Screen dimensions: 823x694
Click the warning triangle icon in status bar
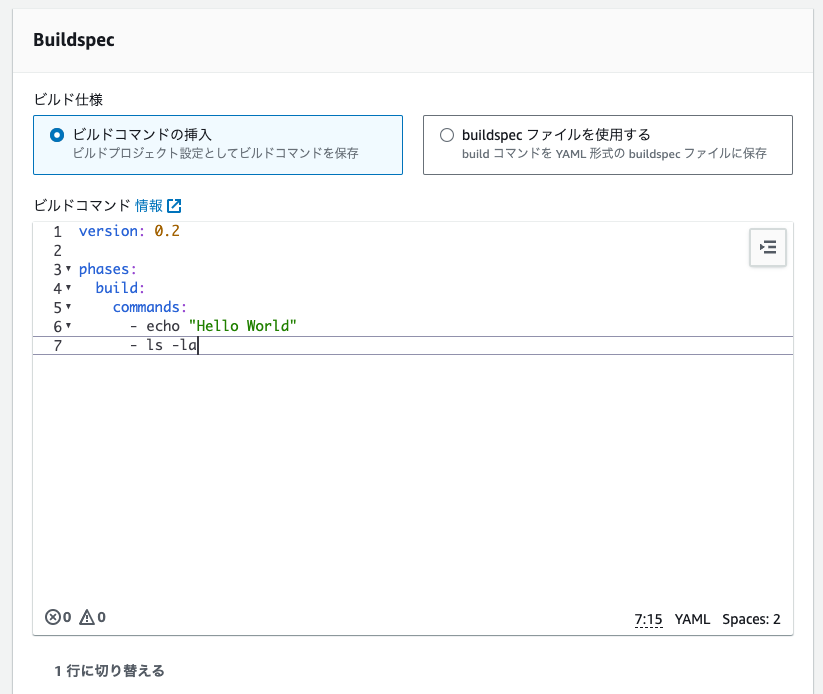click(87, 617)
